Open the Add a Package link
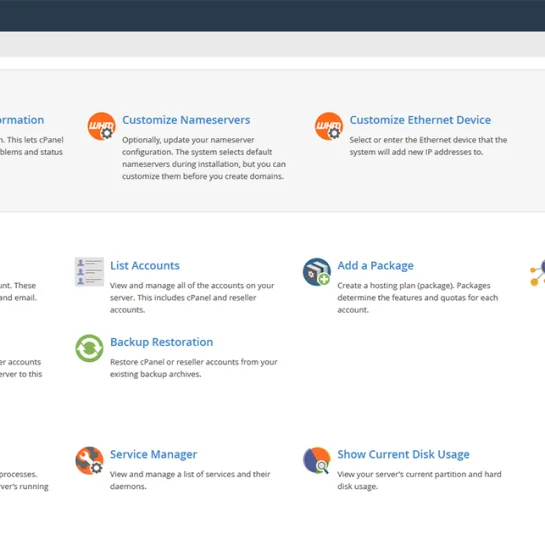Screen dimensions: 545x545 [x=375, y=266]
